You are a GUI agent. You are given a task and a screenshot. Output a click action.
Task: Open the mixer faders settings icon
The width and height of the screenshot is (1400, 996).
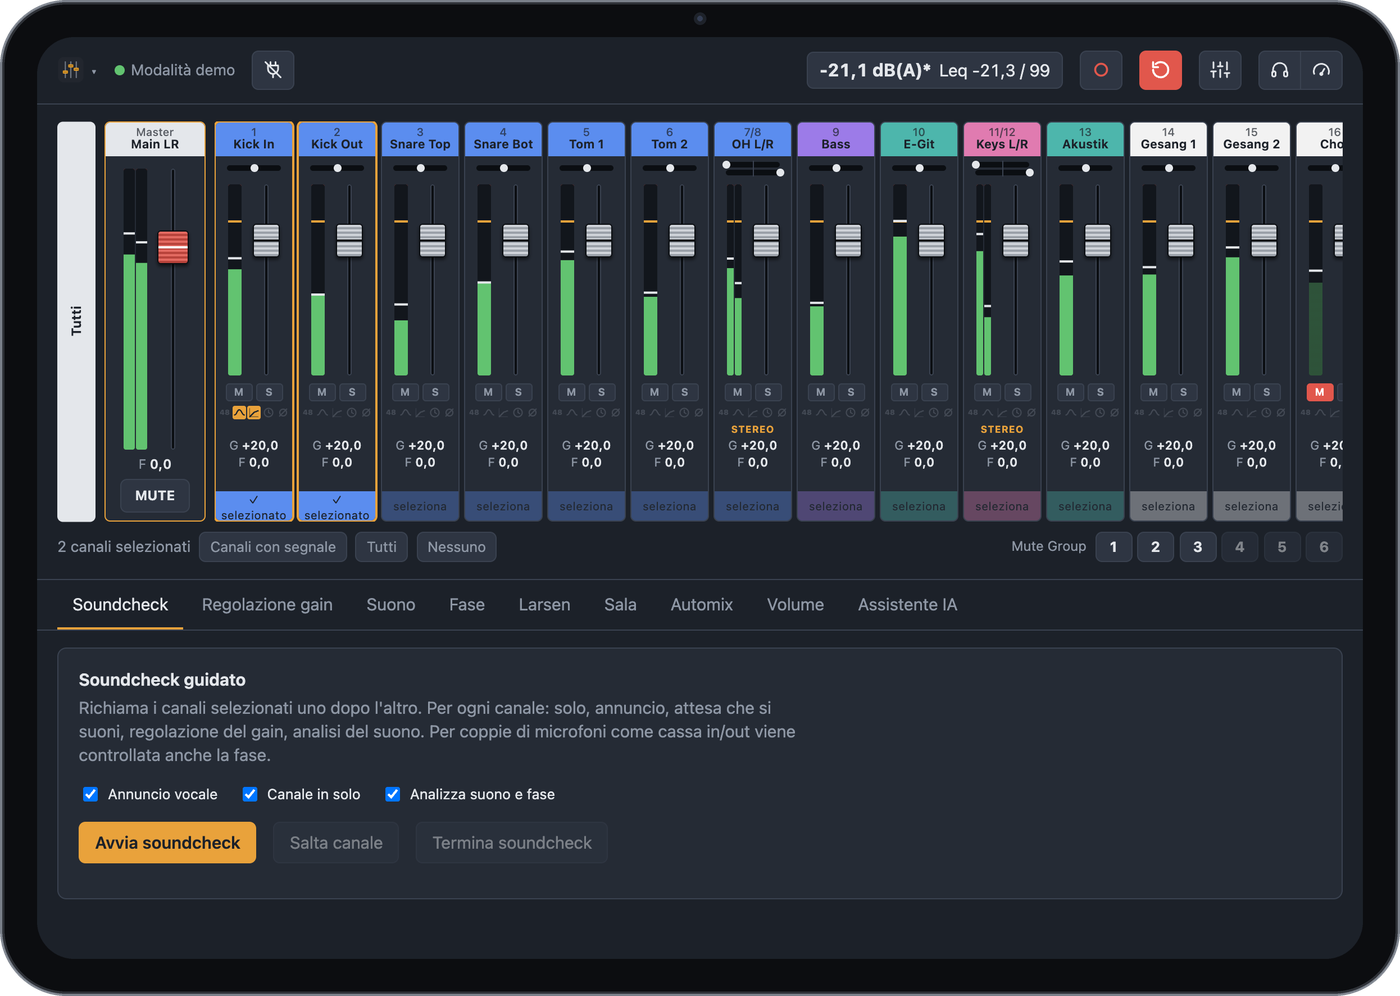click(1220, 70)
